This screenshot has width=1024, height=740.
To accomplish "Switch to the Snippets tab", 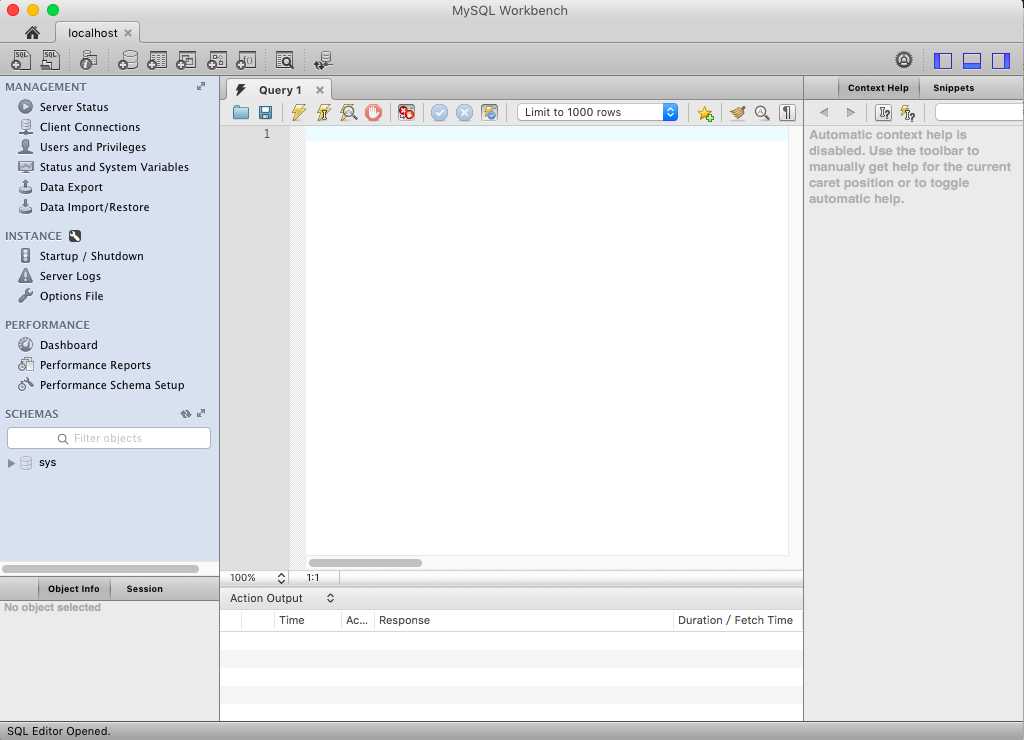I will [x=953, y=88].
